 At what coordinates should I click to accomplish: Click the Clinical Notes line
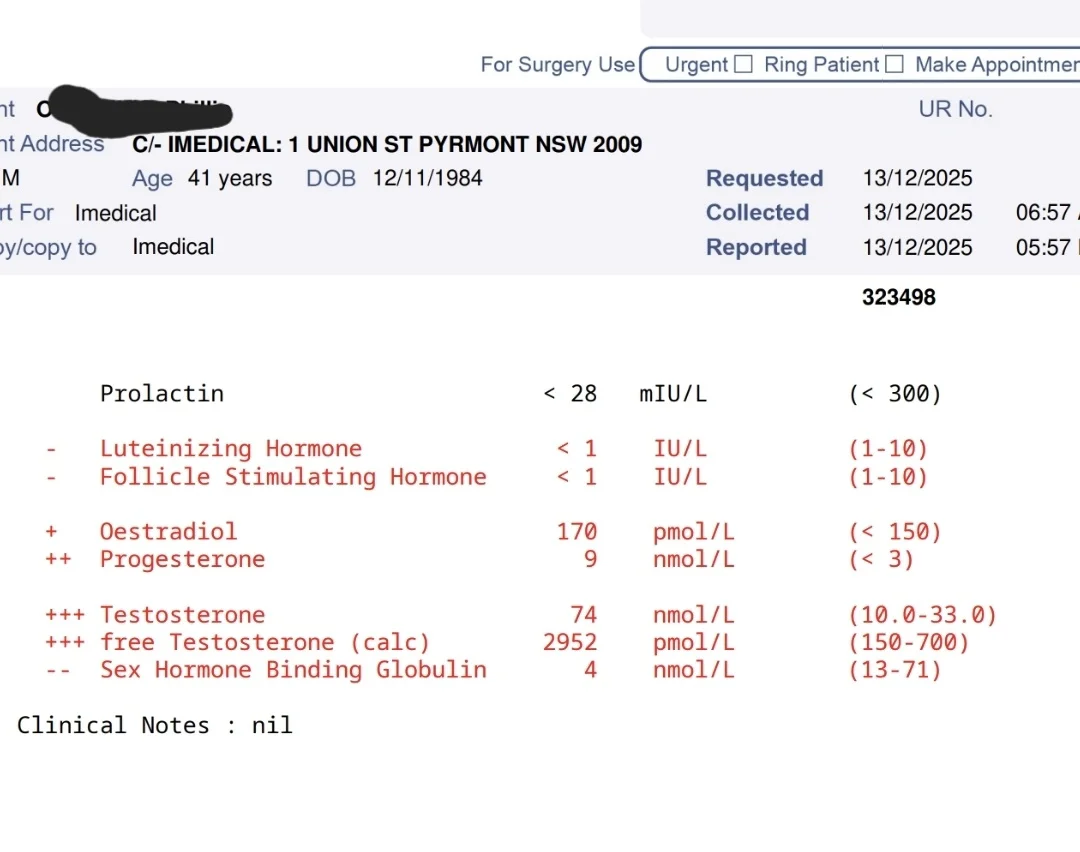pyautogui.click(x=155, y=725)
